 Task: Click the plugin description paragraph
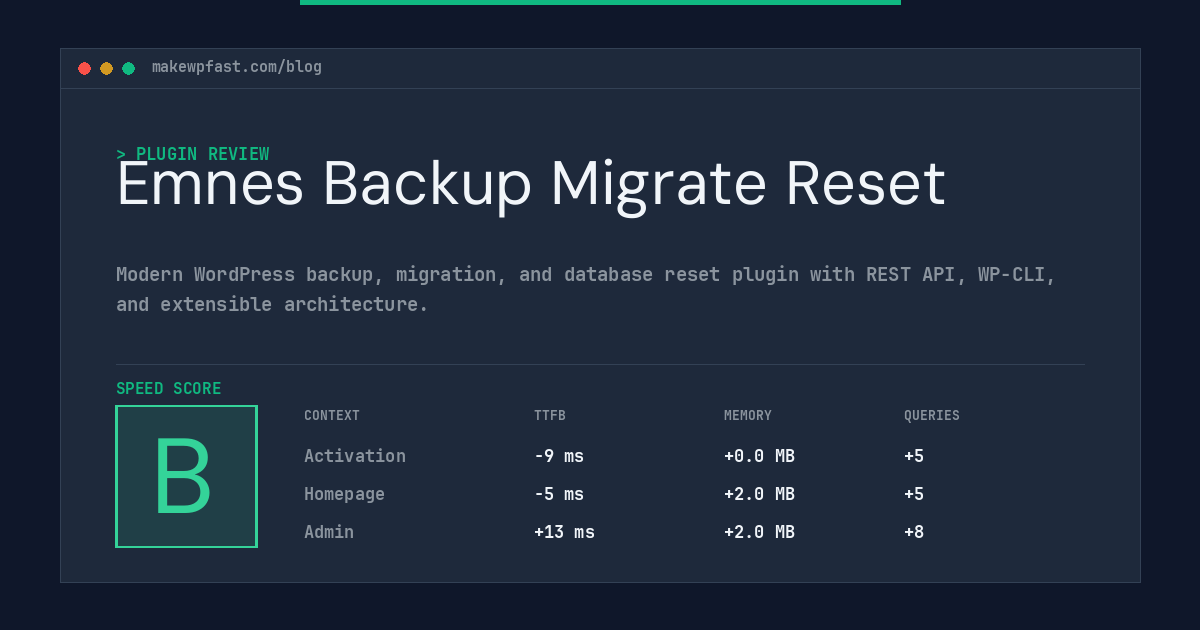[x=586, y=289]
